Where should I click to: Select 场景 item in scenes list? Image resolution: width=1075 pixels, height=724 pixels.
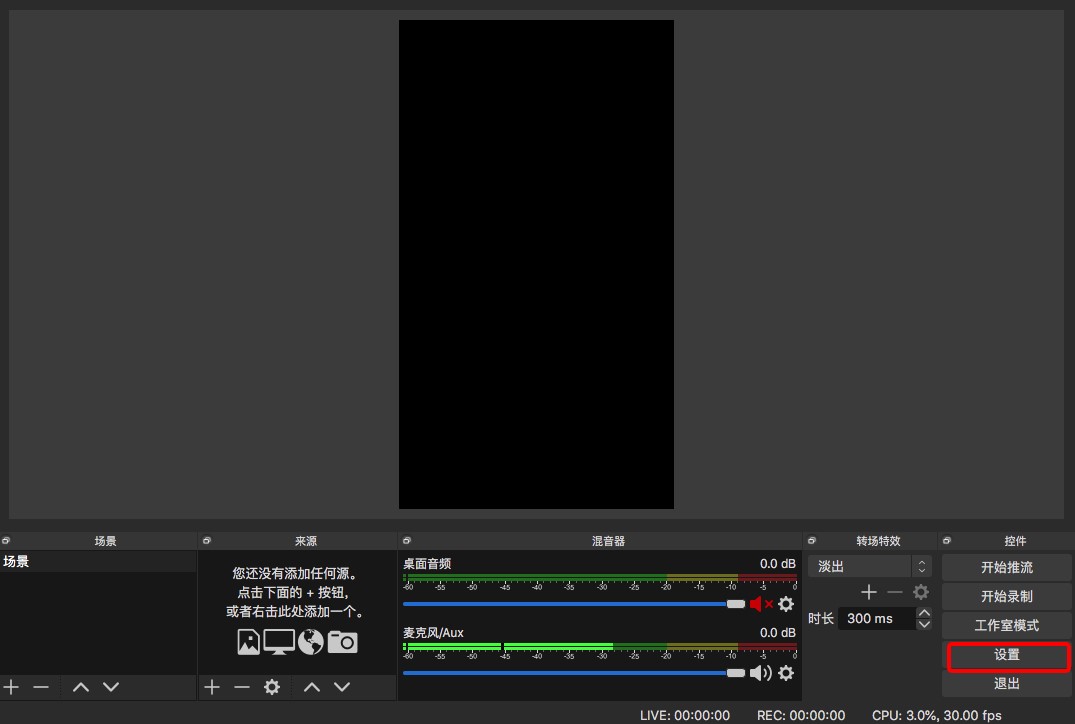tap(98, 562)
